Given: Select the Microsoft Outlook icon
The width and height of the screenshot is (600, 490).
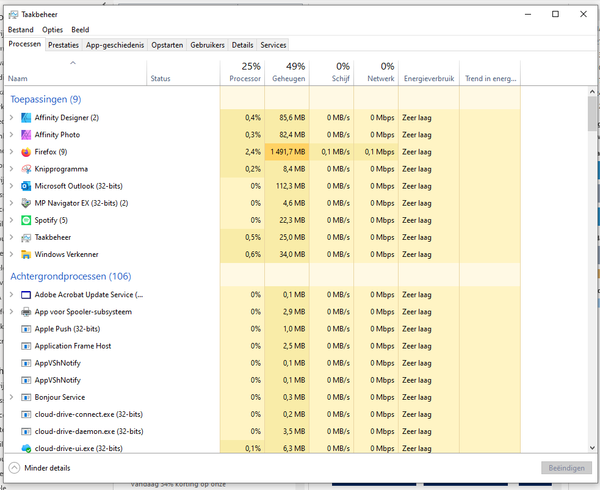Looking at the screenshot, I should (26, 186).
